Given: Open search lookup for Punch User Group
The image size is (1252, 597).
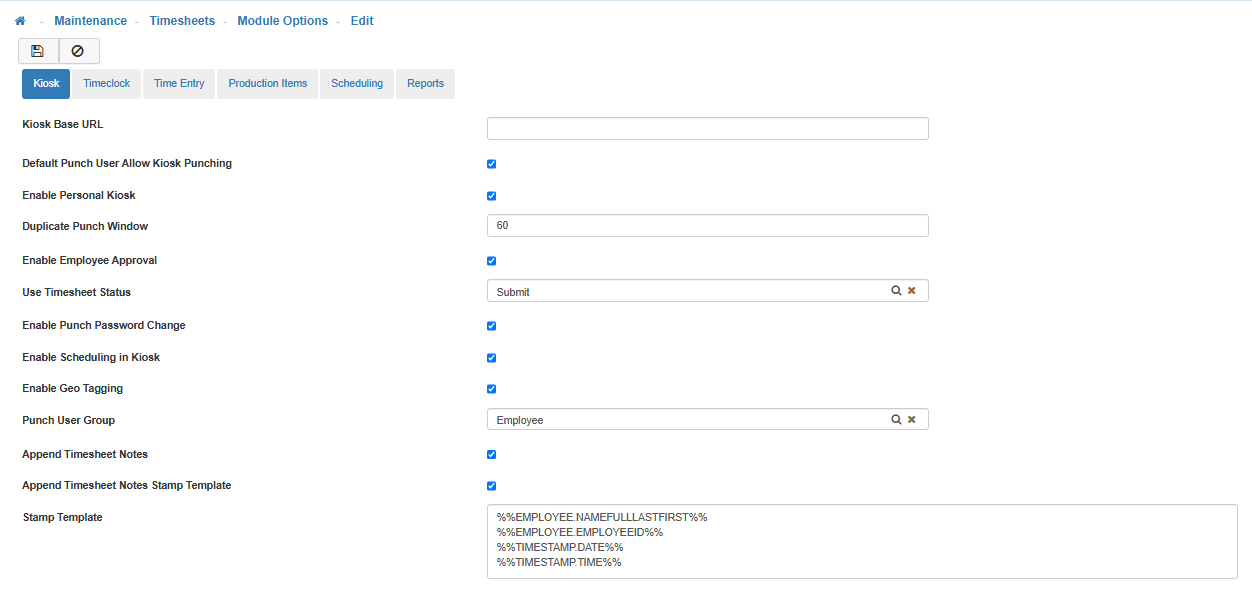Looking at the screenshot, I should point(896,420).
